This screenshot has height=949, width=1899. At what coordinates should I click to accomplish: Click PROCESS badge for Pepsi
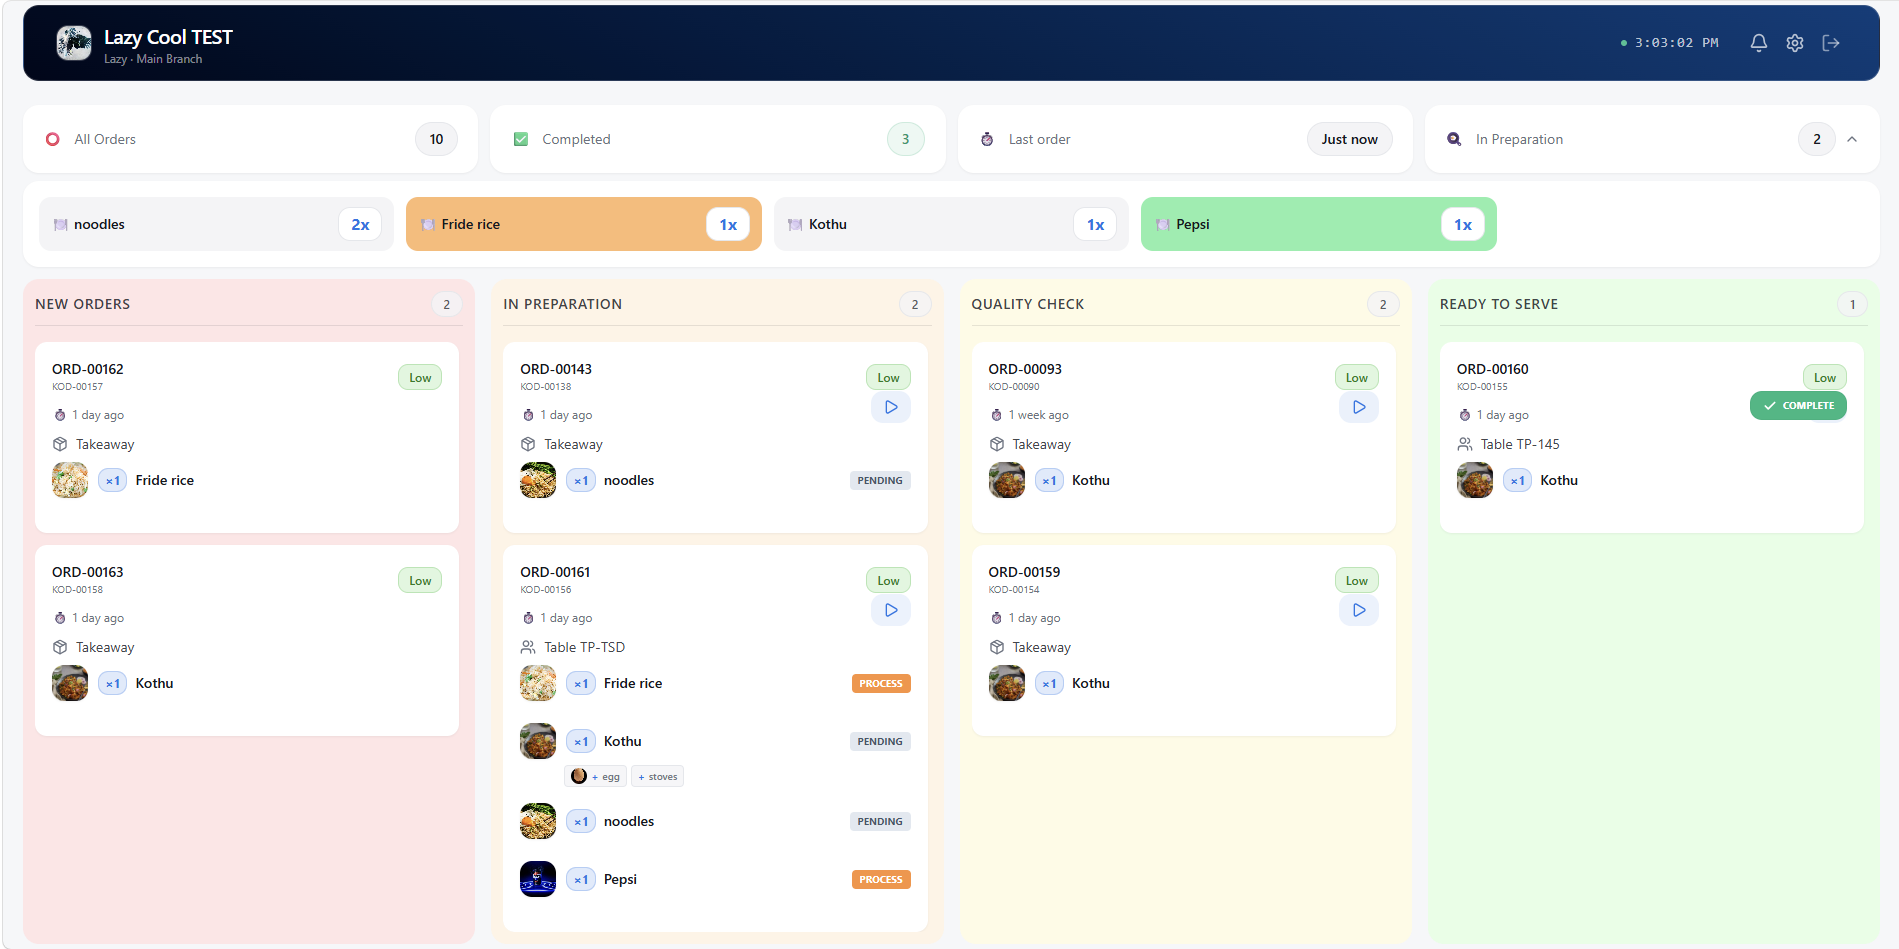[881, 880]
